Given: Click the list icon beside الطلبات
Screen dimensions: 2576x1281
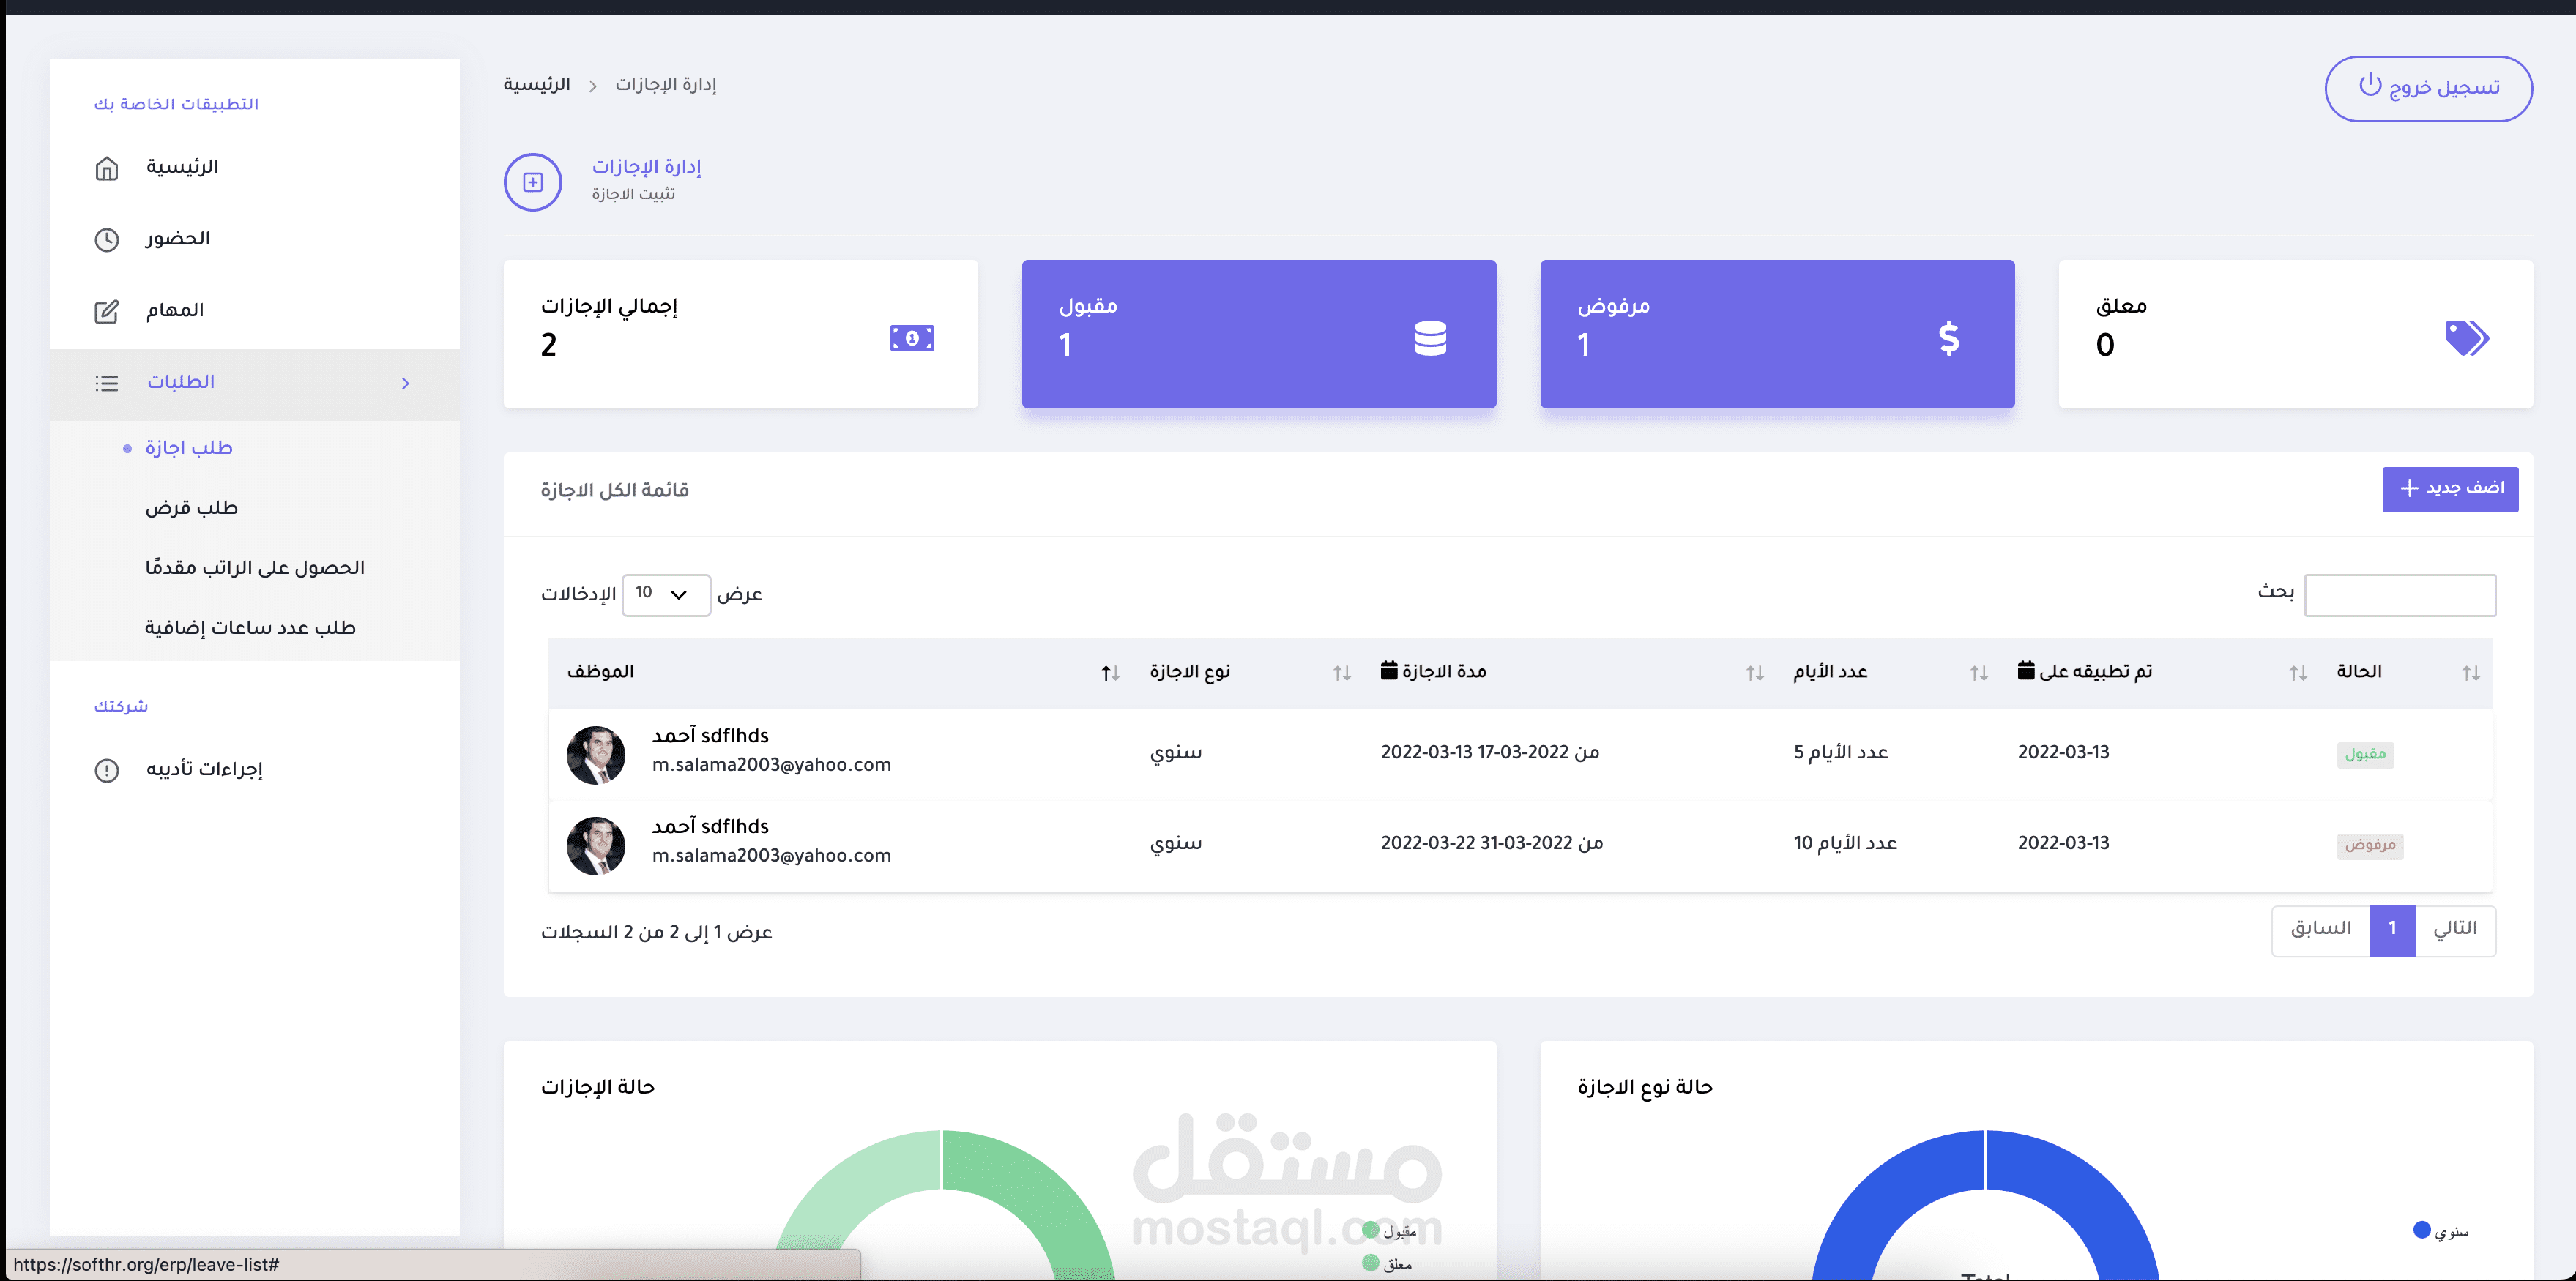Looking at the screenshot, I should click(106, 383).
